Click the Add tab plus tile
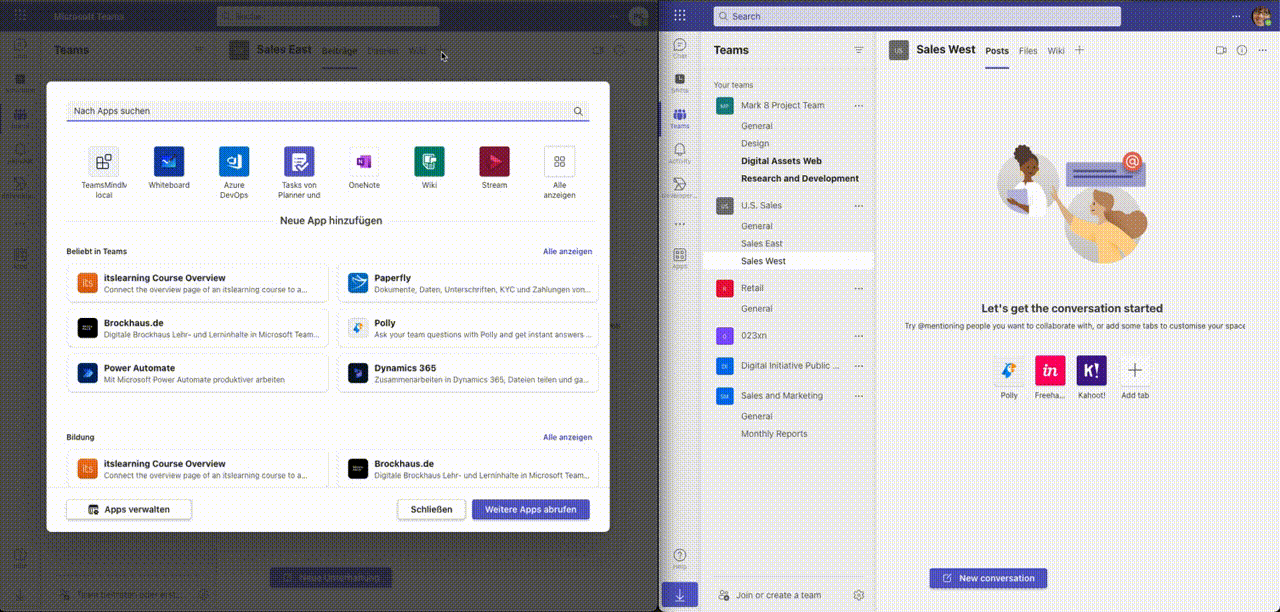This screenshot has height=612, width=1280. (x=1134, y=371)
